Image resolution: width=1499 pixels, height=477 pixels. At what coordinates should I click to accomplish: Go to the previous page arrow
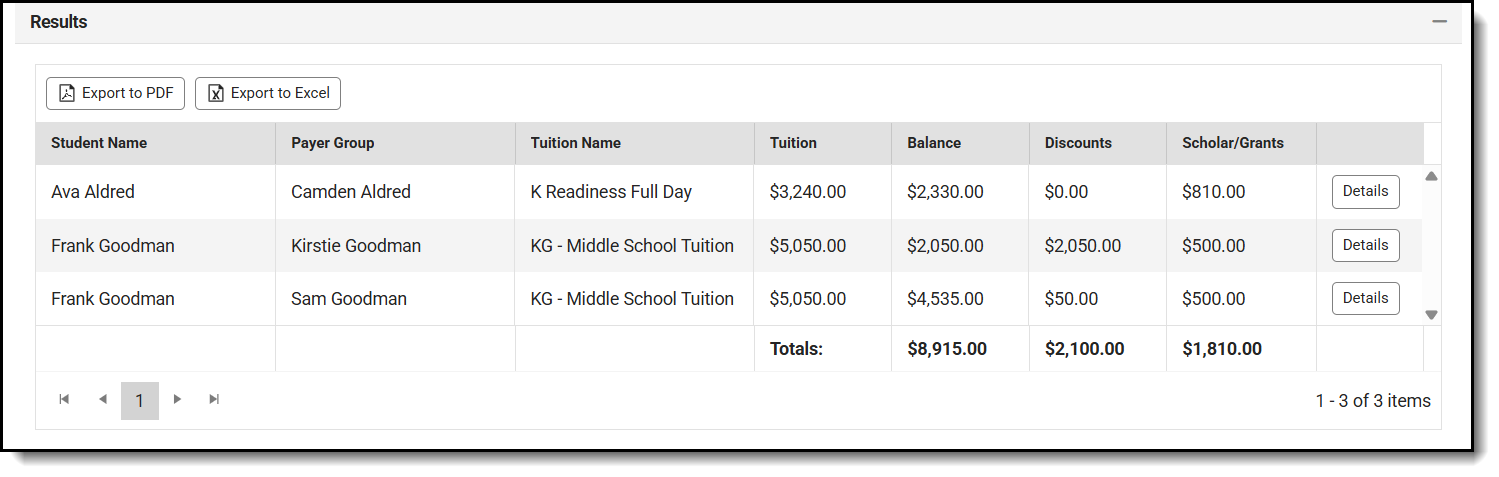pos(102,399)
